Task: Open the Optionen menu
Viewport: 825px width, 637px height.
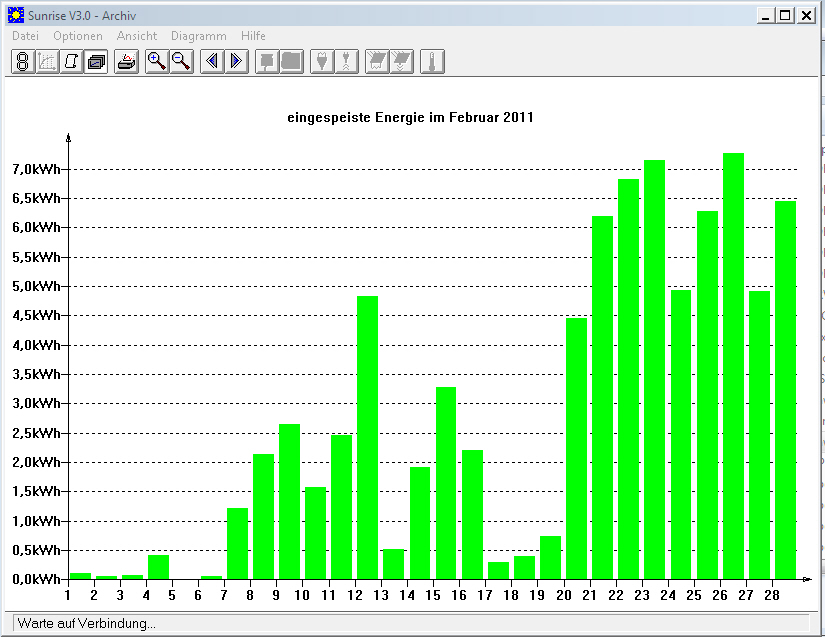Action: point(78,36)
